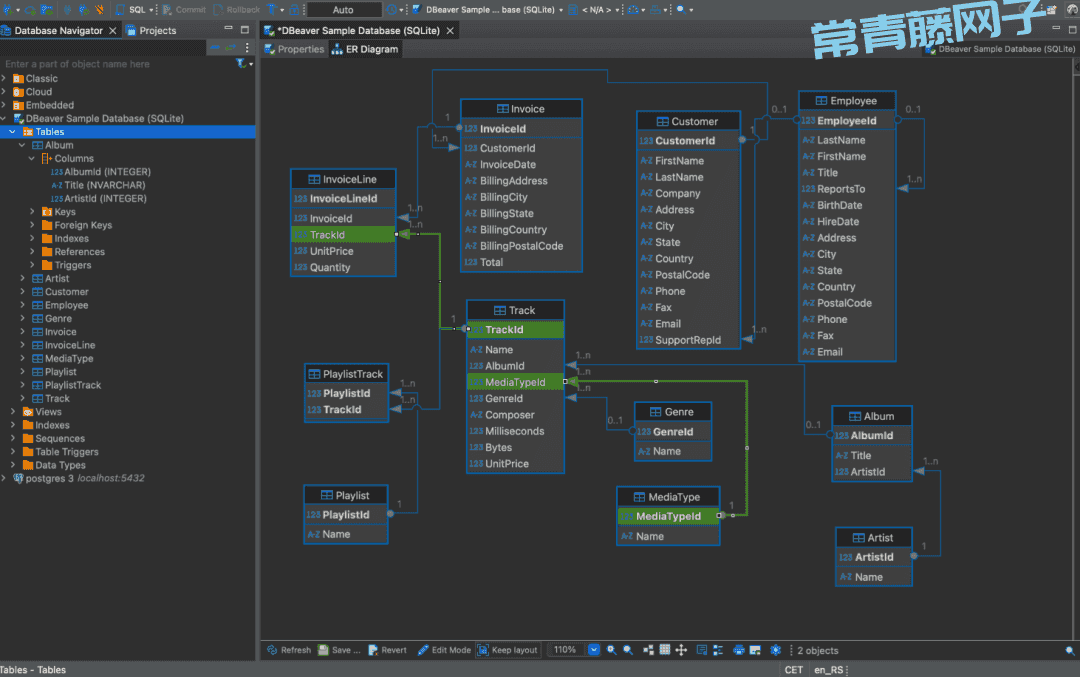Toggle the diagram grid icon

pos(665,650)
